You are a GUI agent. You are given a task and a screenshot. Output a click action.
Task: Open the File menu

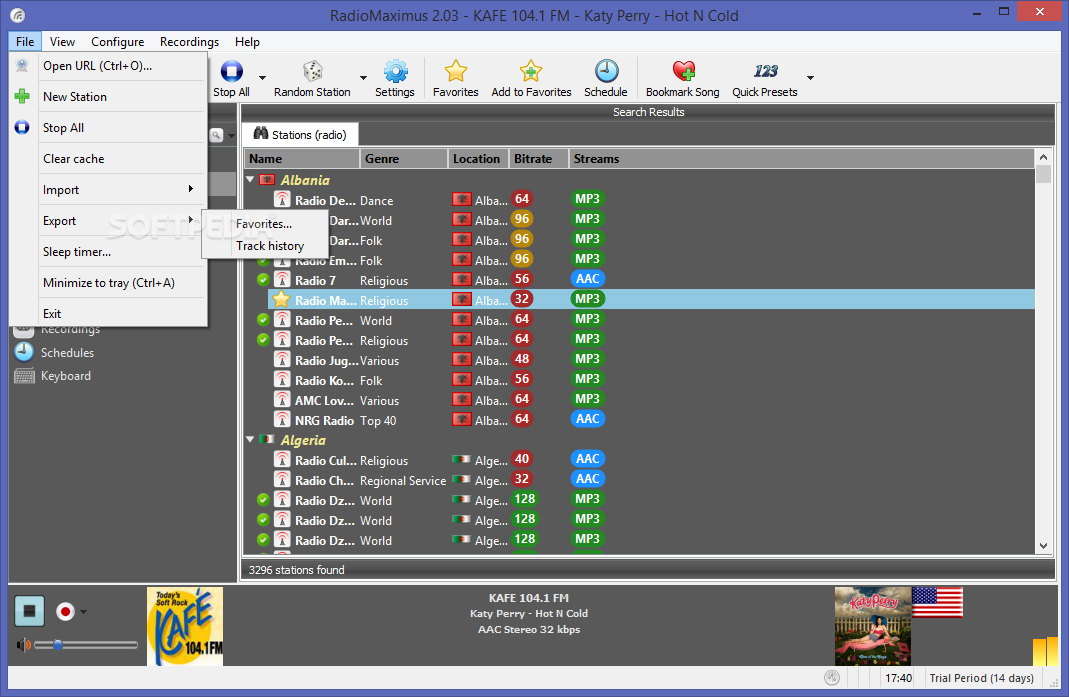click(x=25, y=42)
